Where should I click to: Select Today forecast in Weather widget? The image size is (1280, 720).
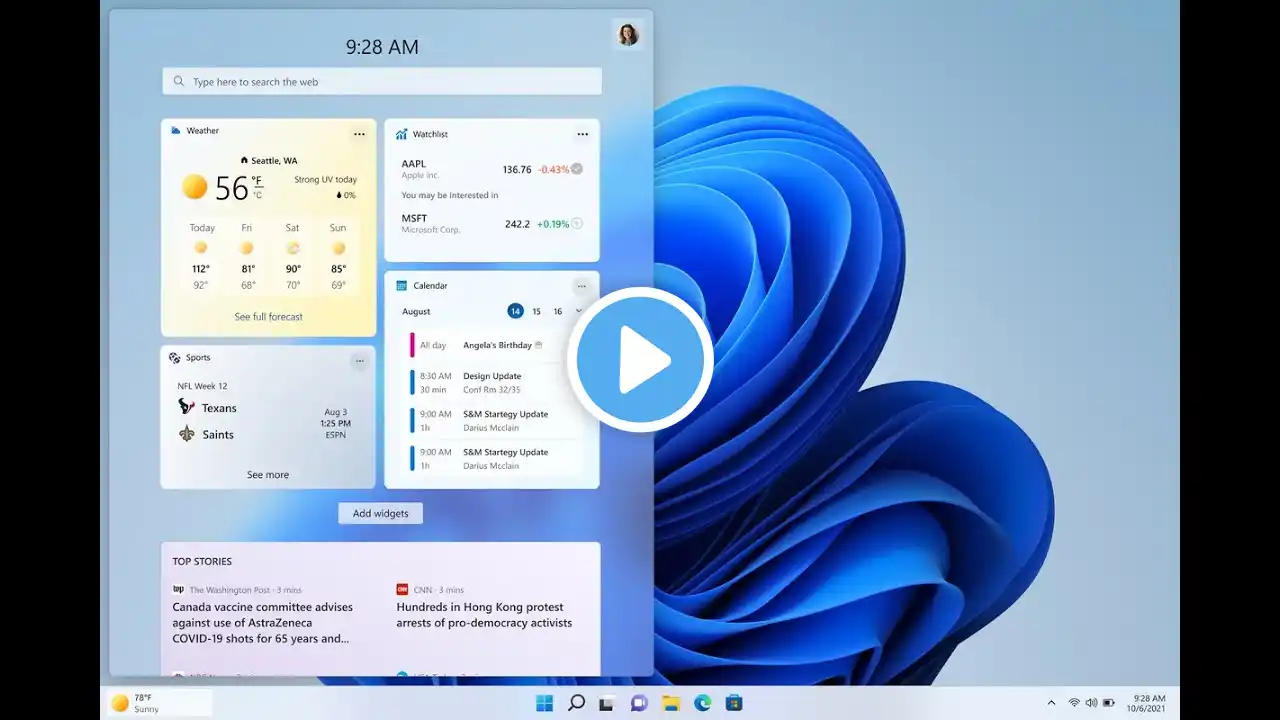[201, 257]
